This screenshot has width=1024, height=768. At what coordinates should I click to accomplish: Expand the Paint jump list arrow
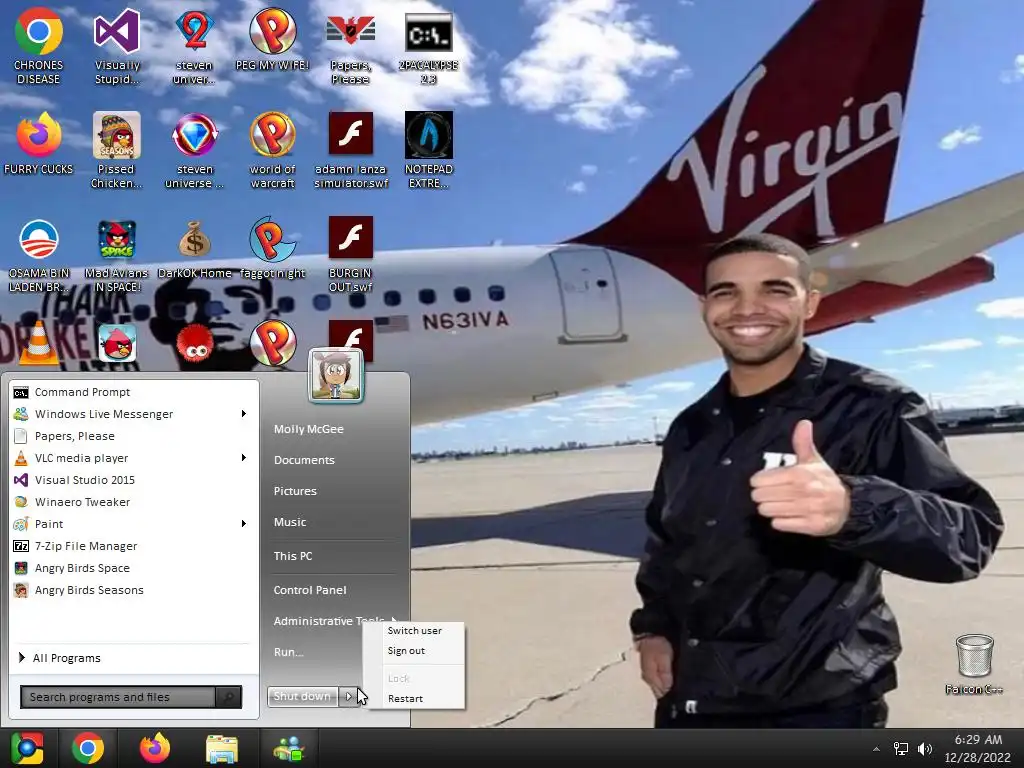244,524
